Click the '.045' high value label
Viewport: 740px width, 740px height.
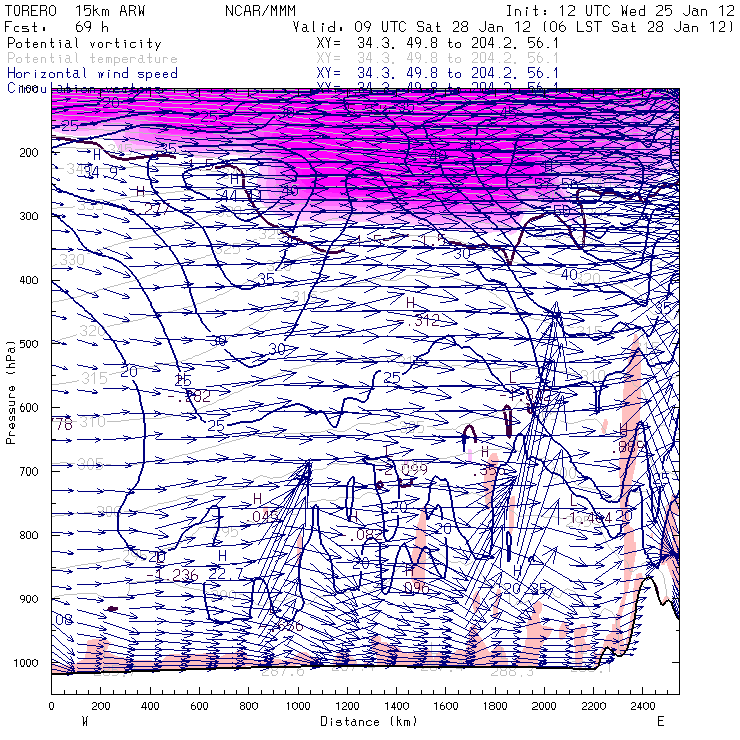(262, 517)
